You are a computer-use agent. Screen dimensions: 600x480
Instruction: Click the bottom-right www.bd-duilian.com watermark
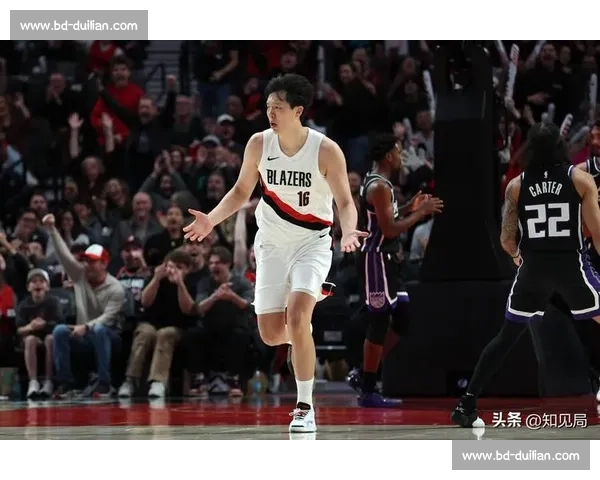520,455
